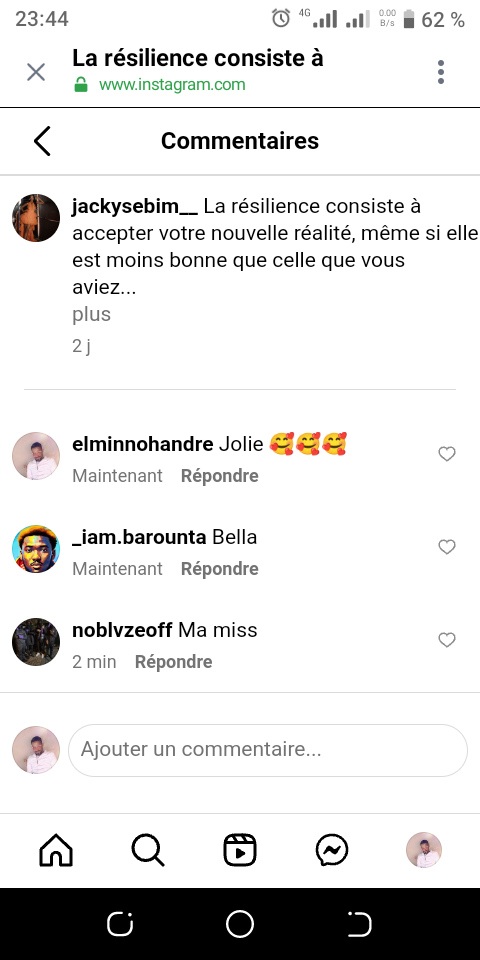Image resolution: width=480 pixels, height=960 pixels.
Task: Open jackysebim__ username link
Action: tap(135, 206)
